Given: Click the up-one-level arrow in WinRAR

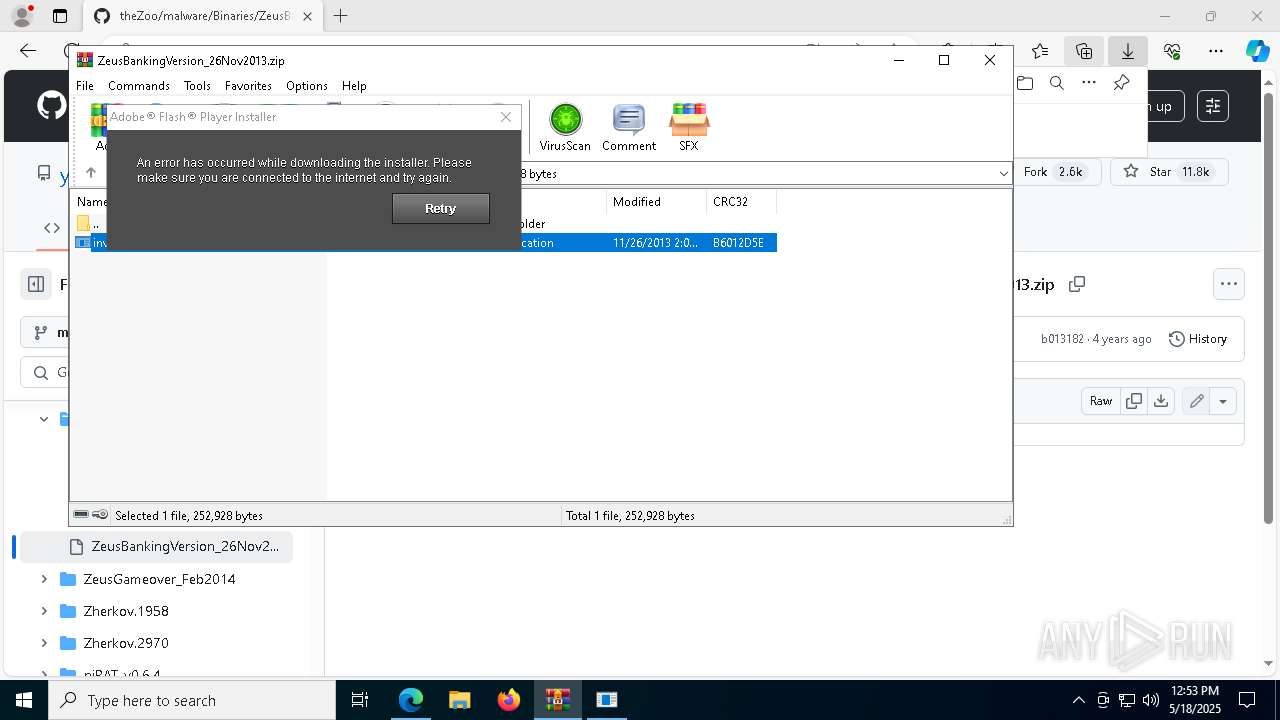Looking at the screenshot, I should tap(90, 173).
